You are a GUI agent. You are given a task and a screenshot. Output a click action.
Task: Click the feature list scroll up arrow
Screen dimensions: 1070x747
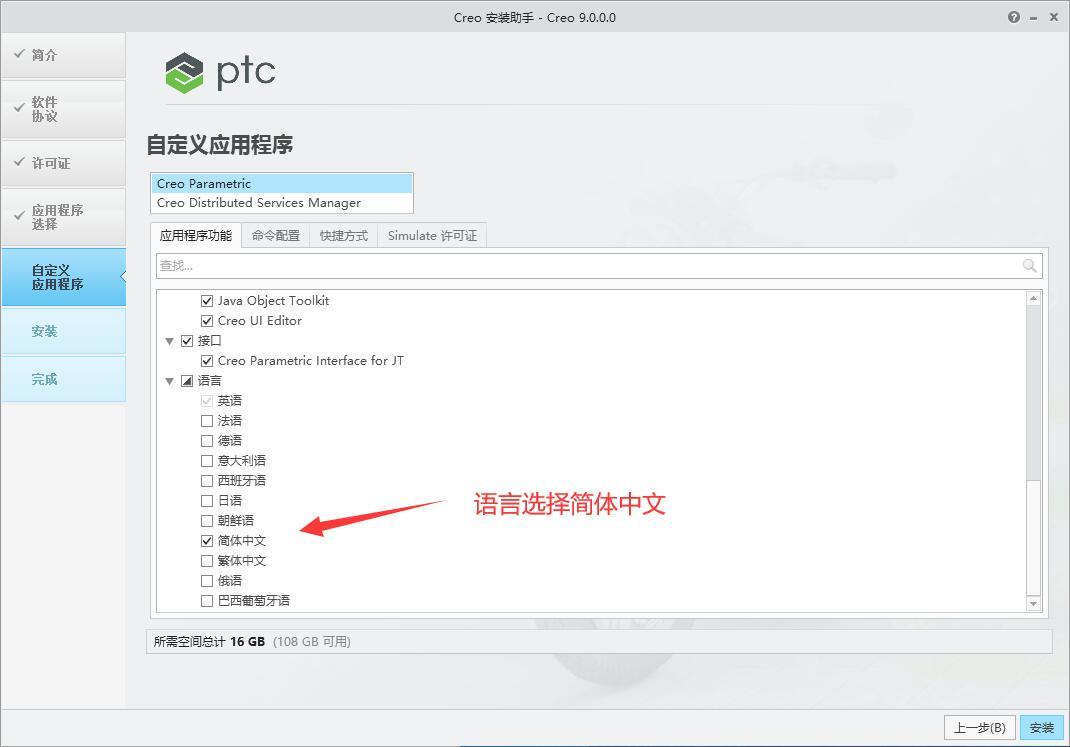point(1033,298)
